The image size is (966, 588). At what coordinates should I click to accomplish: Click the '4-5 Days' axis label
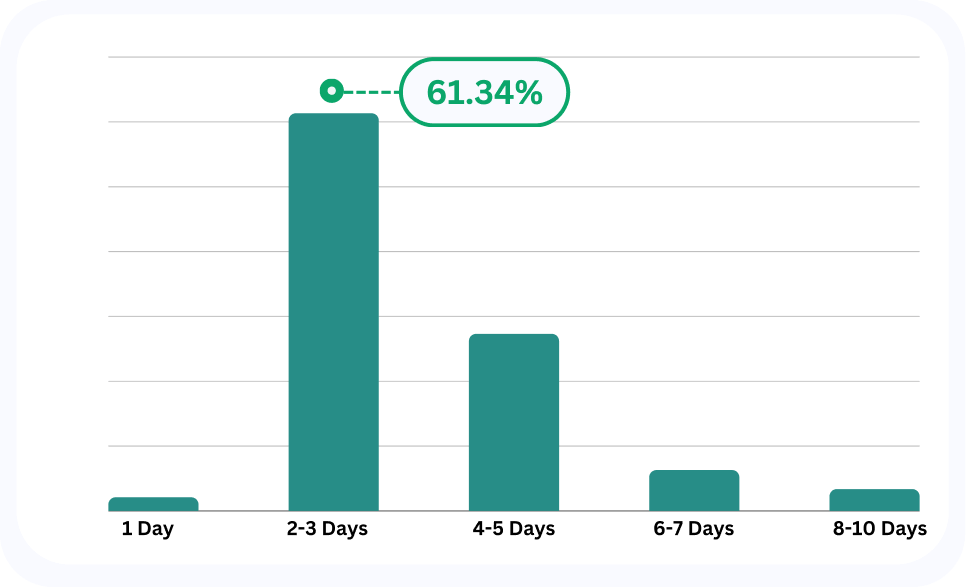pyautogui.click(x=514, y=529)
